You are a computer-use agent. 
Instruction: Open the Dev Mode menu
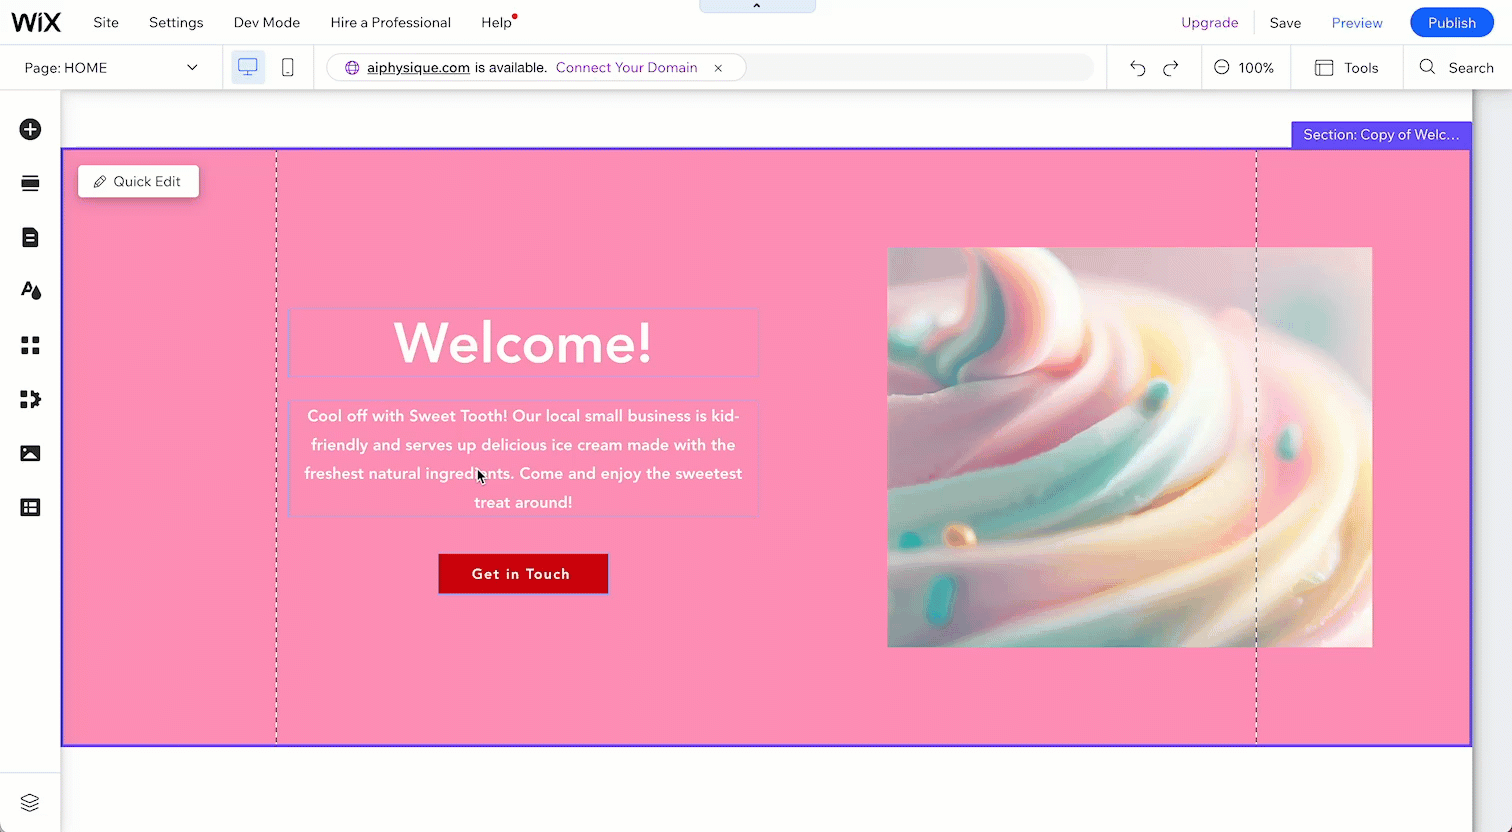[267, 22]
